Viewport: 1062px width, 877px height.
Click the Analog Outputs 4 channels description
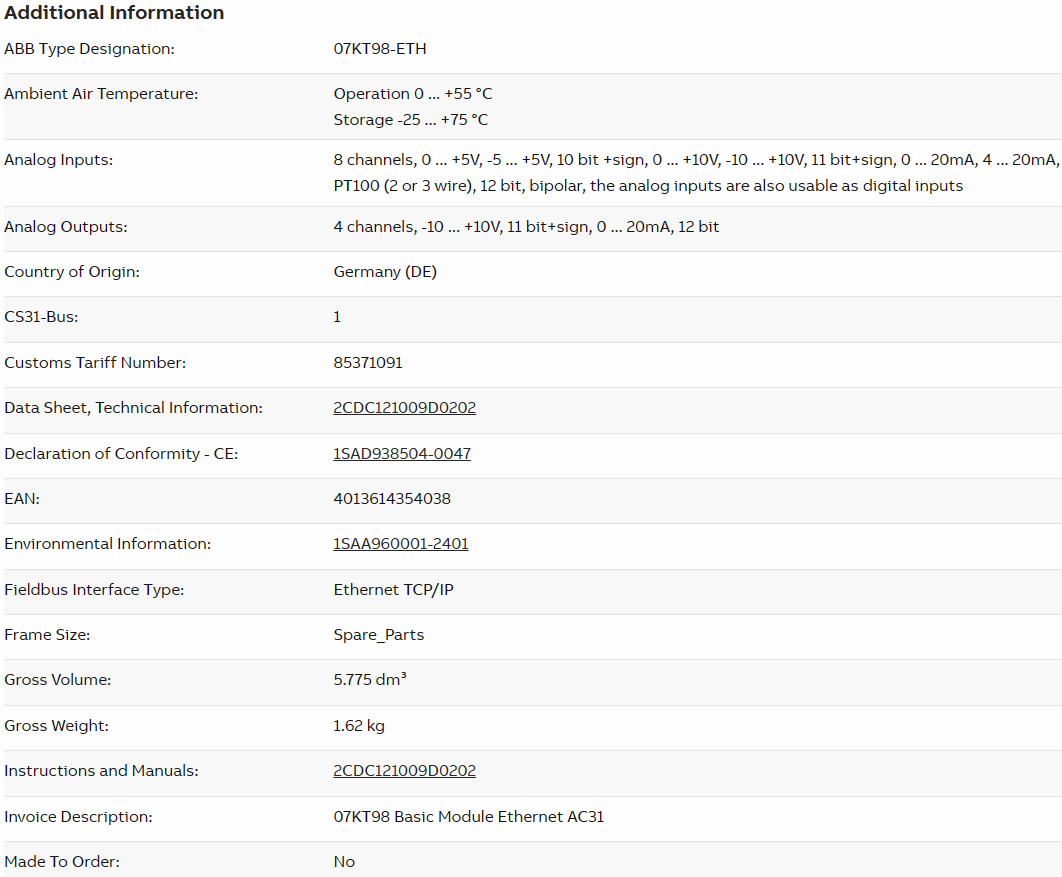click(x=526, y=227)
